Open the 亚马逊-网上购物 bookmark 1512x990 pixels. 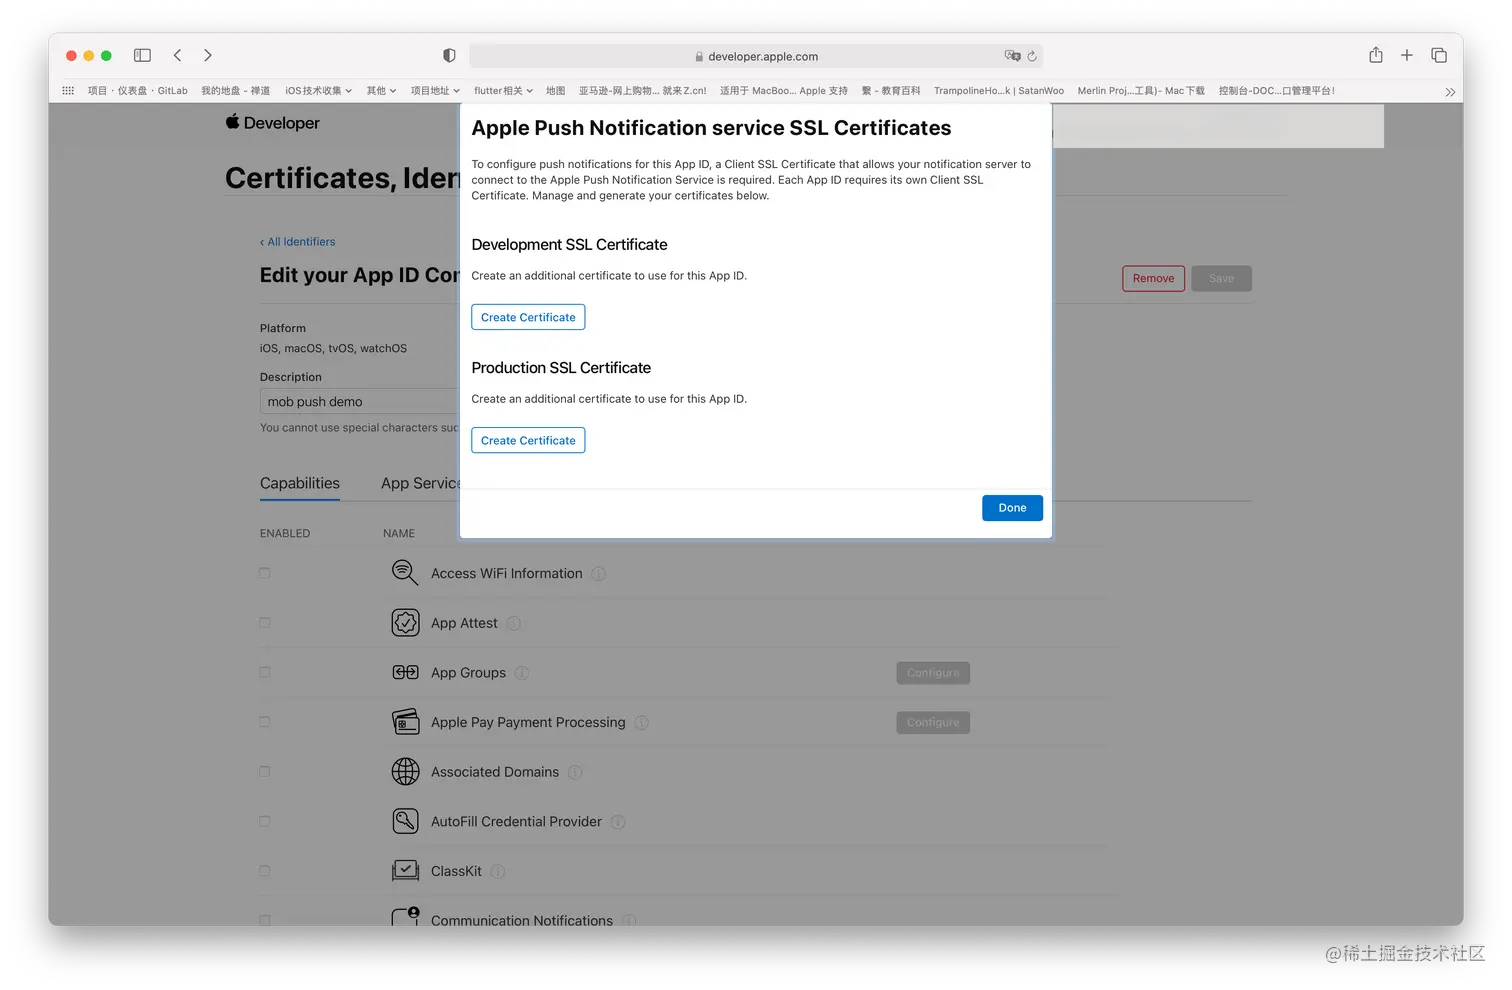[x=642, y=91]
